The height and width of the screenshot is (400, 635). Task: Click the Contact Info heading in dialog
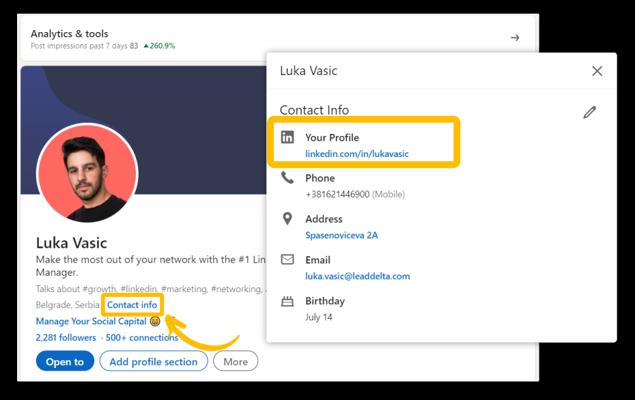click(x=314, y=110)
